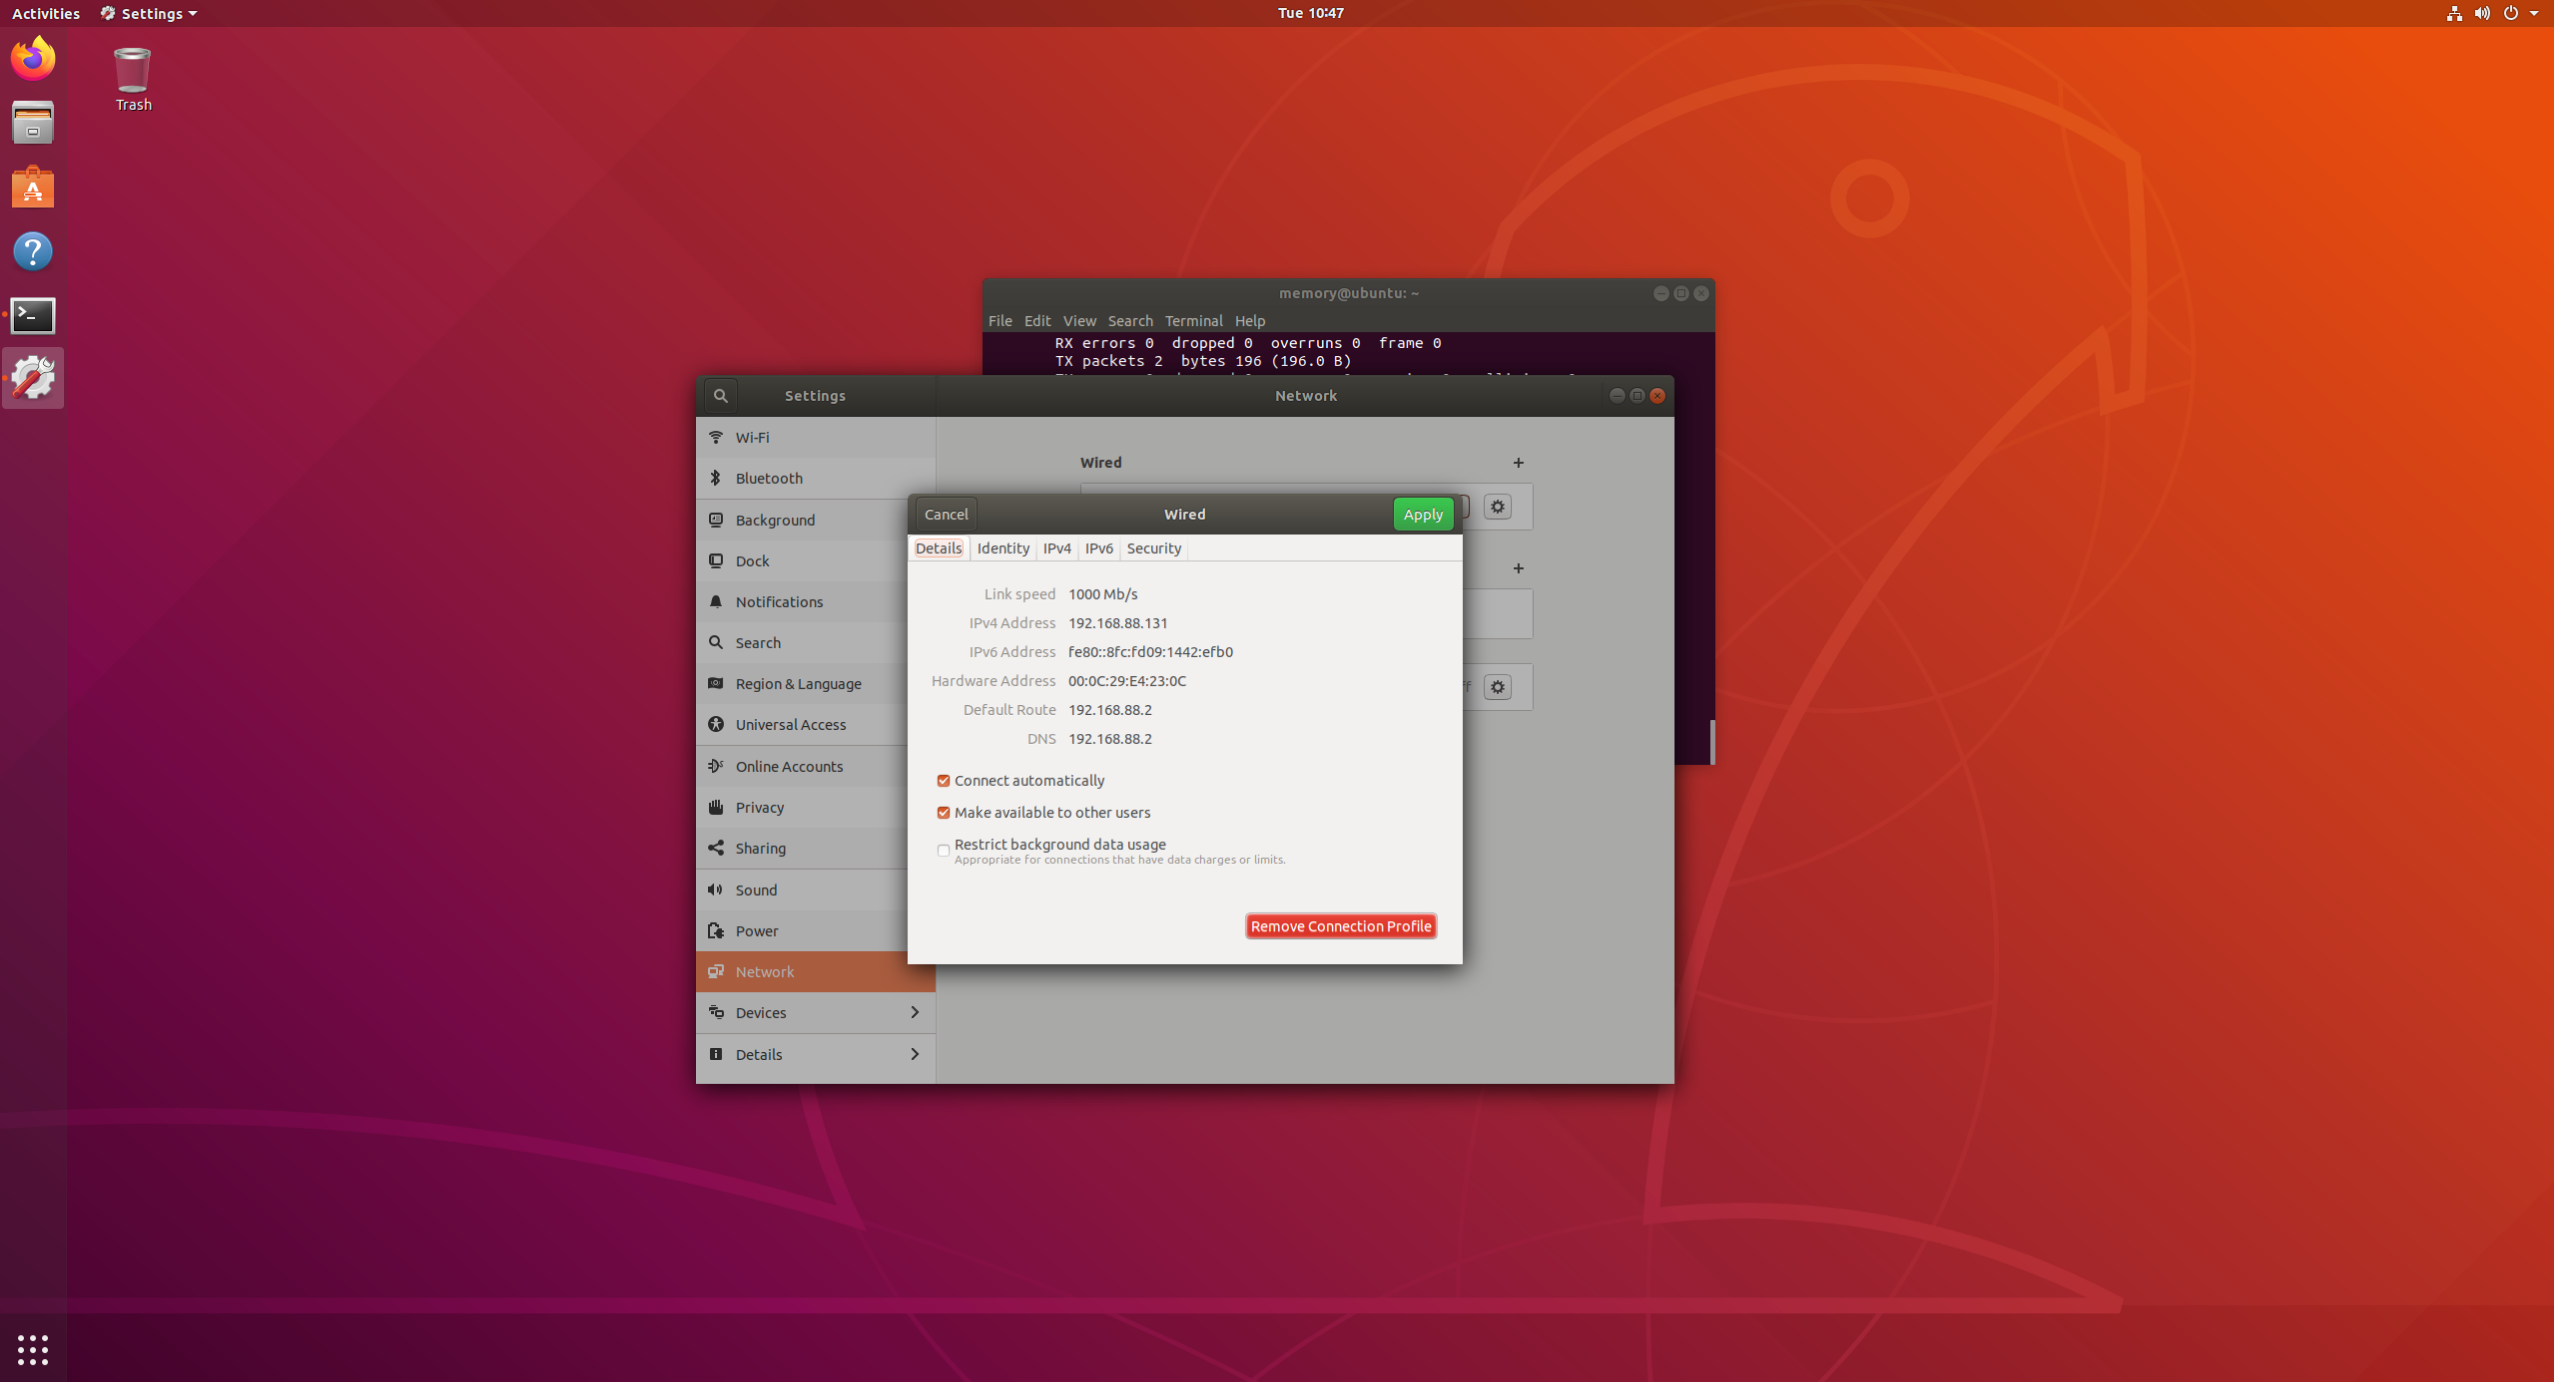
Task: Switch to the Terminal dock icon
Action: pyautogui.click(x=33, y=315)
